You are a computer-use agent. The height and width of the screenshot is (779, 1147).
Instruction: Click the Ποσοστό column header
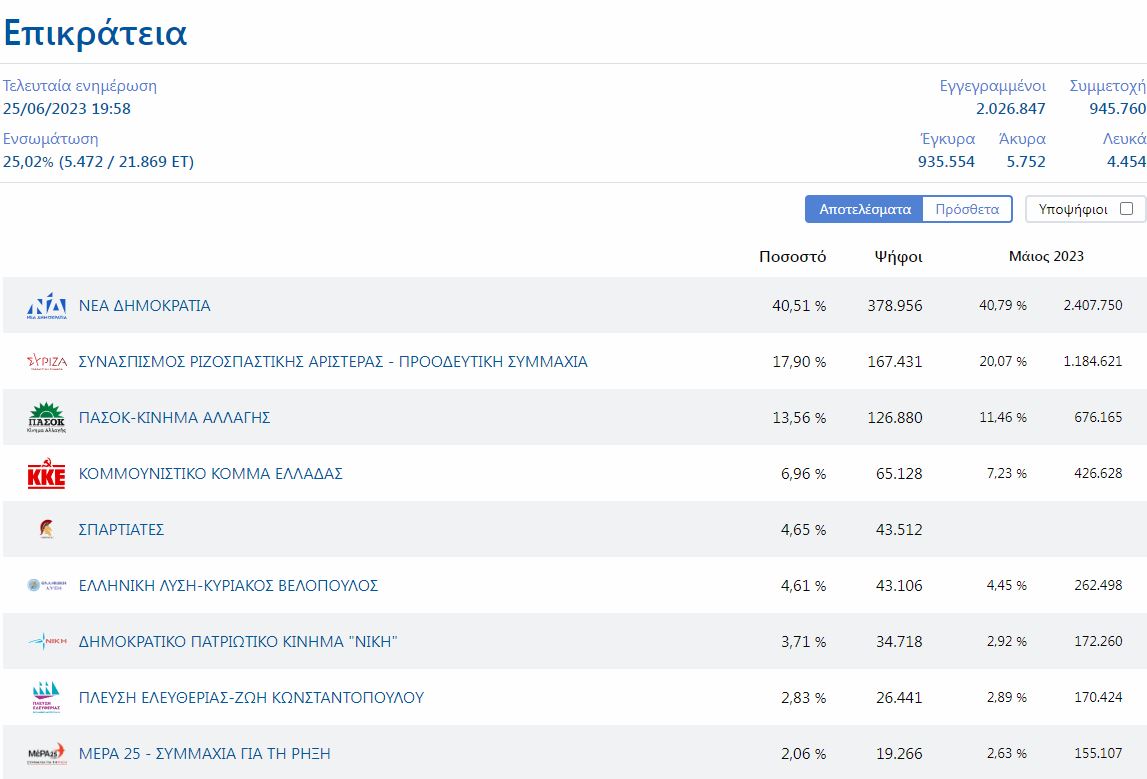pos(792,257)
